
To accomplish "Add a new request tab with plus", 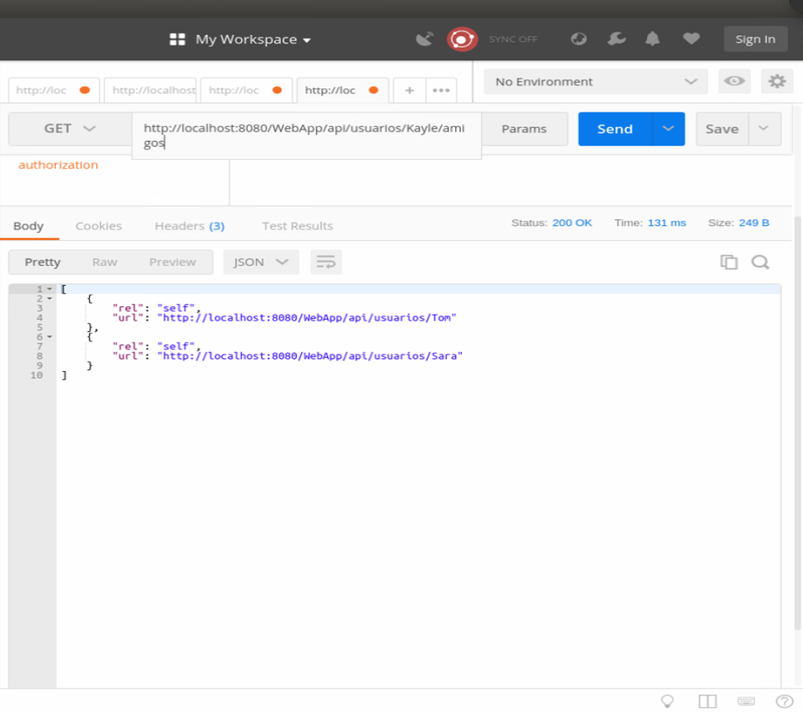I will tap(409, 90).
